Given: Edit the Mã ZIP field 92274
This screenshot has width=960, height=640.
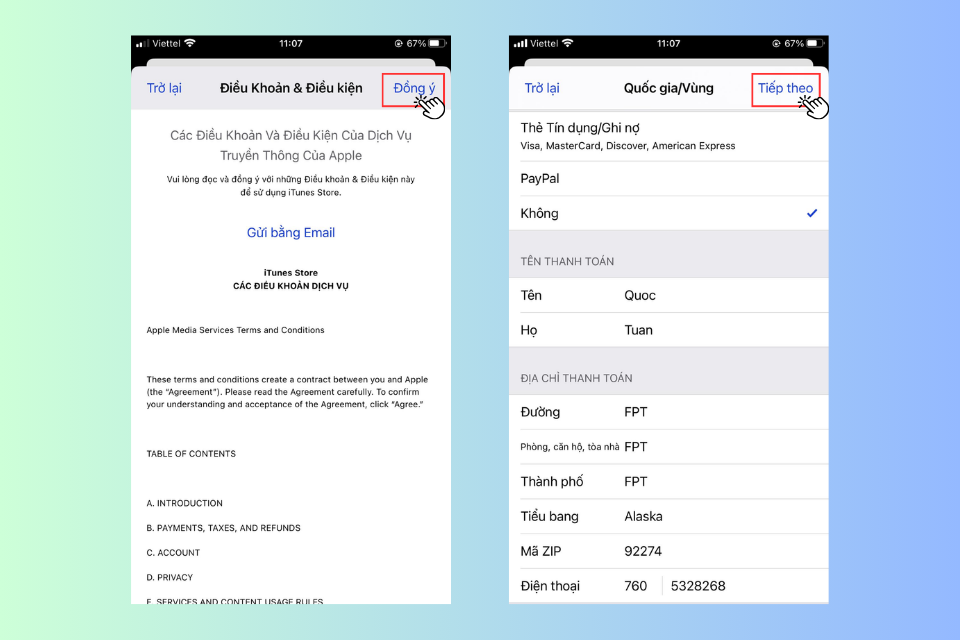Looking at the screenshot, I should (x=669, y=551).
